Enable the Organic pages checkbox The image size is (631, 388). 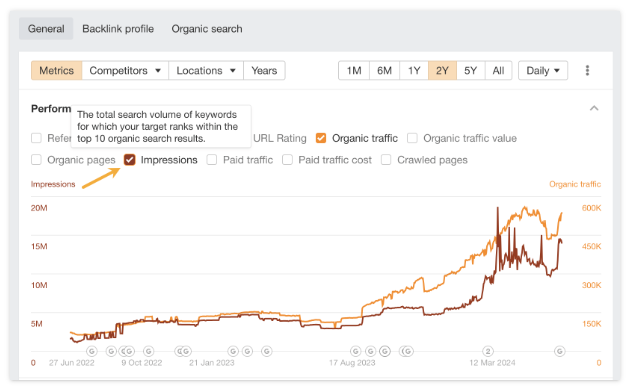click(36, 160)
